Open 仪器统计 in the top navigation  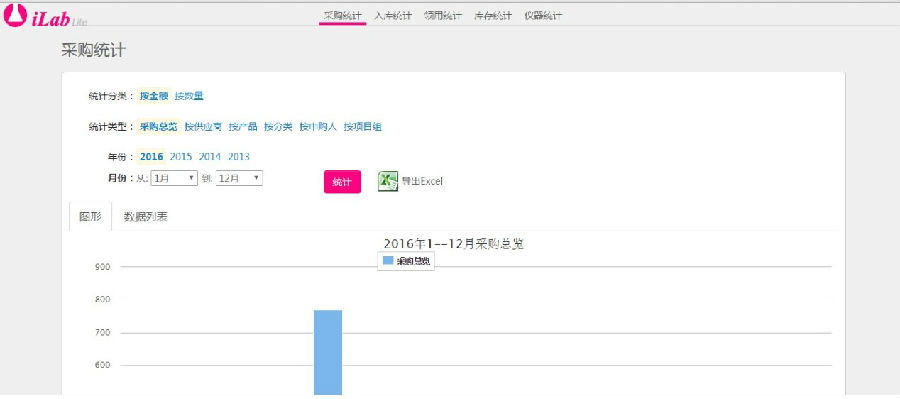pyautogui.click(x=543, y=16)
